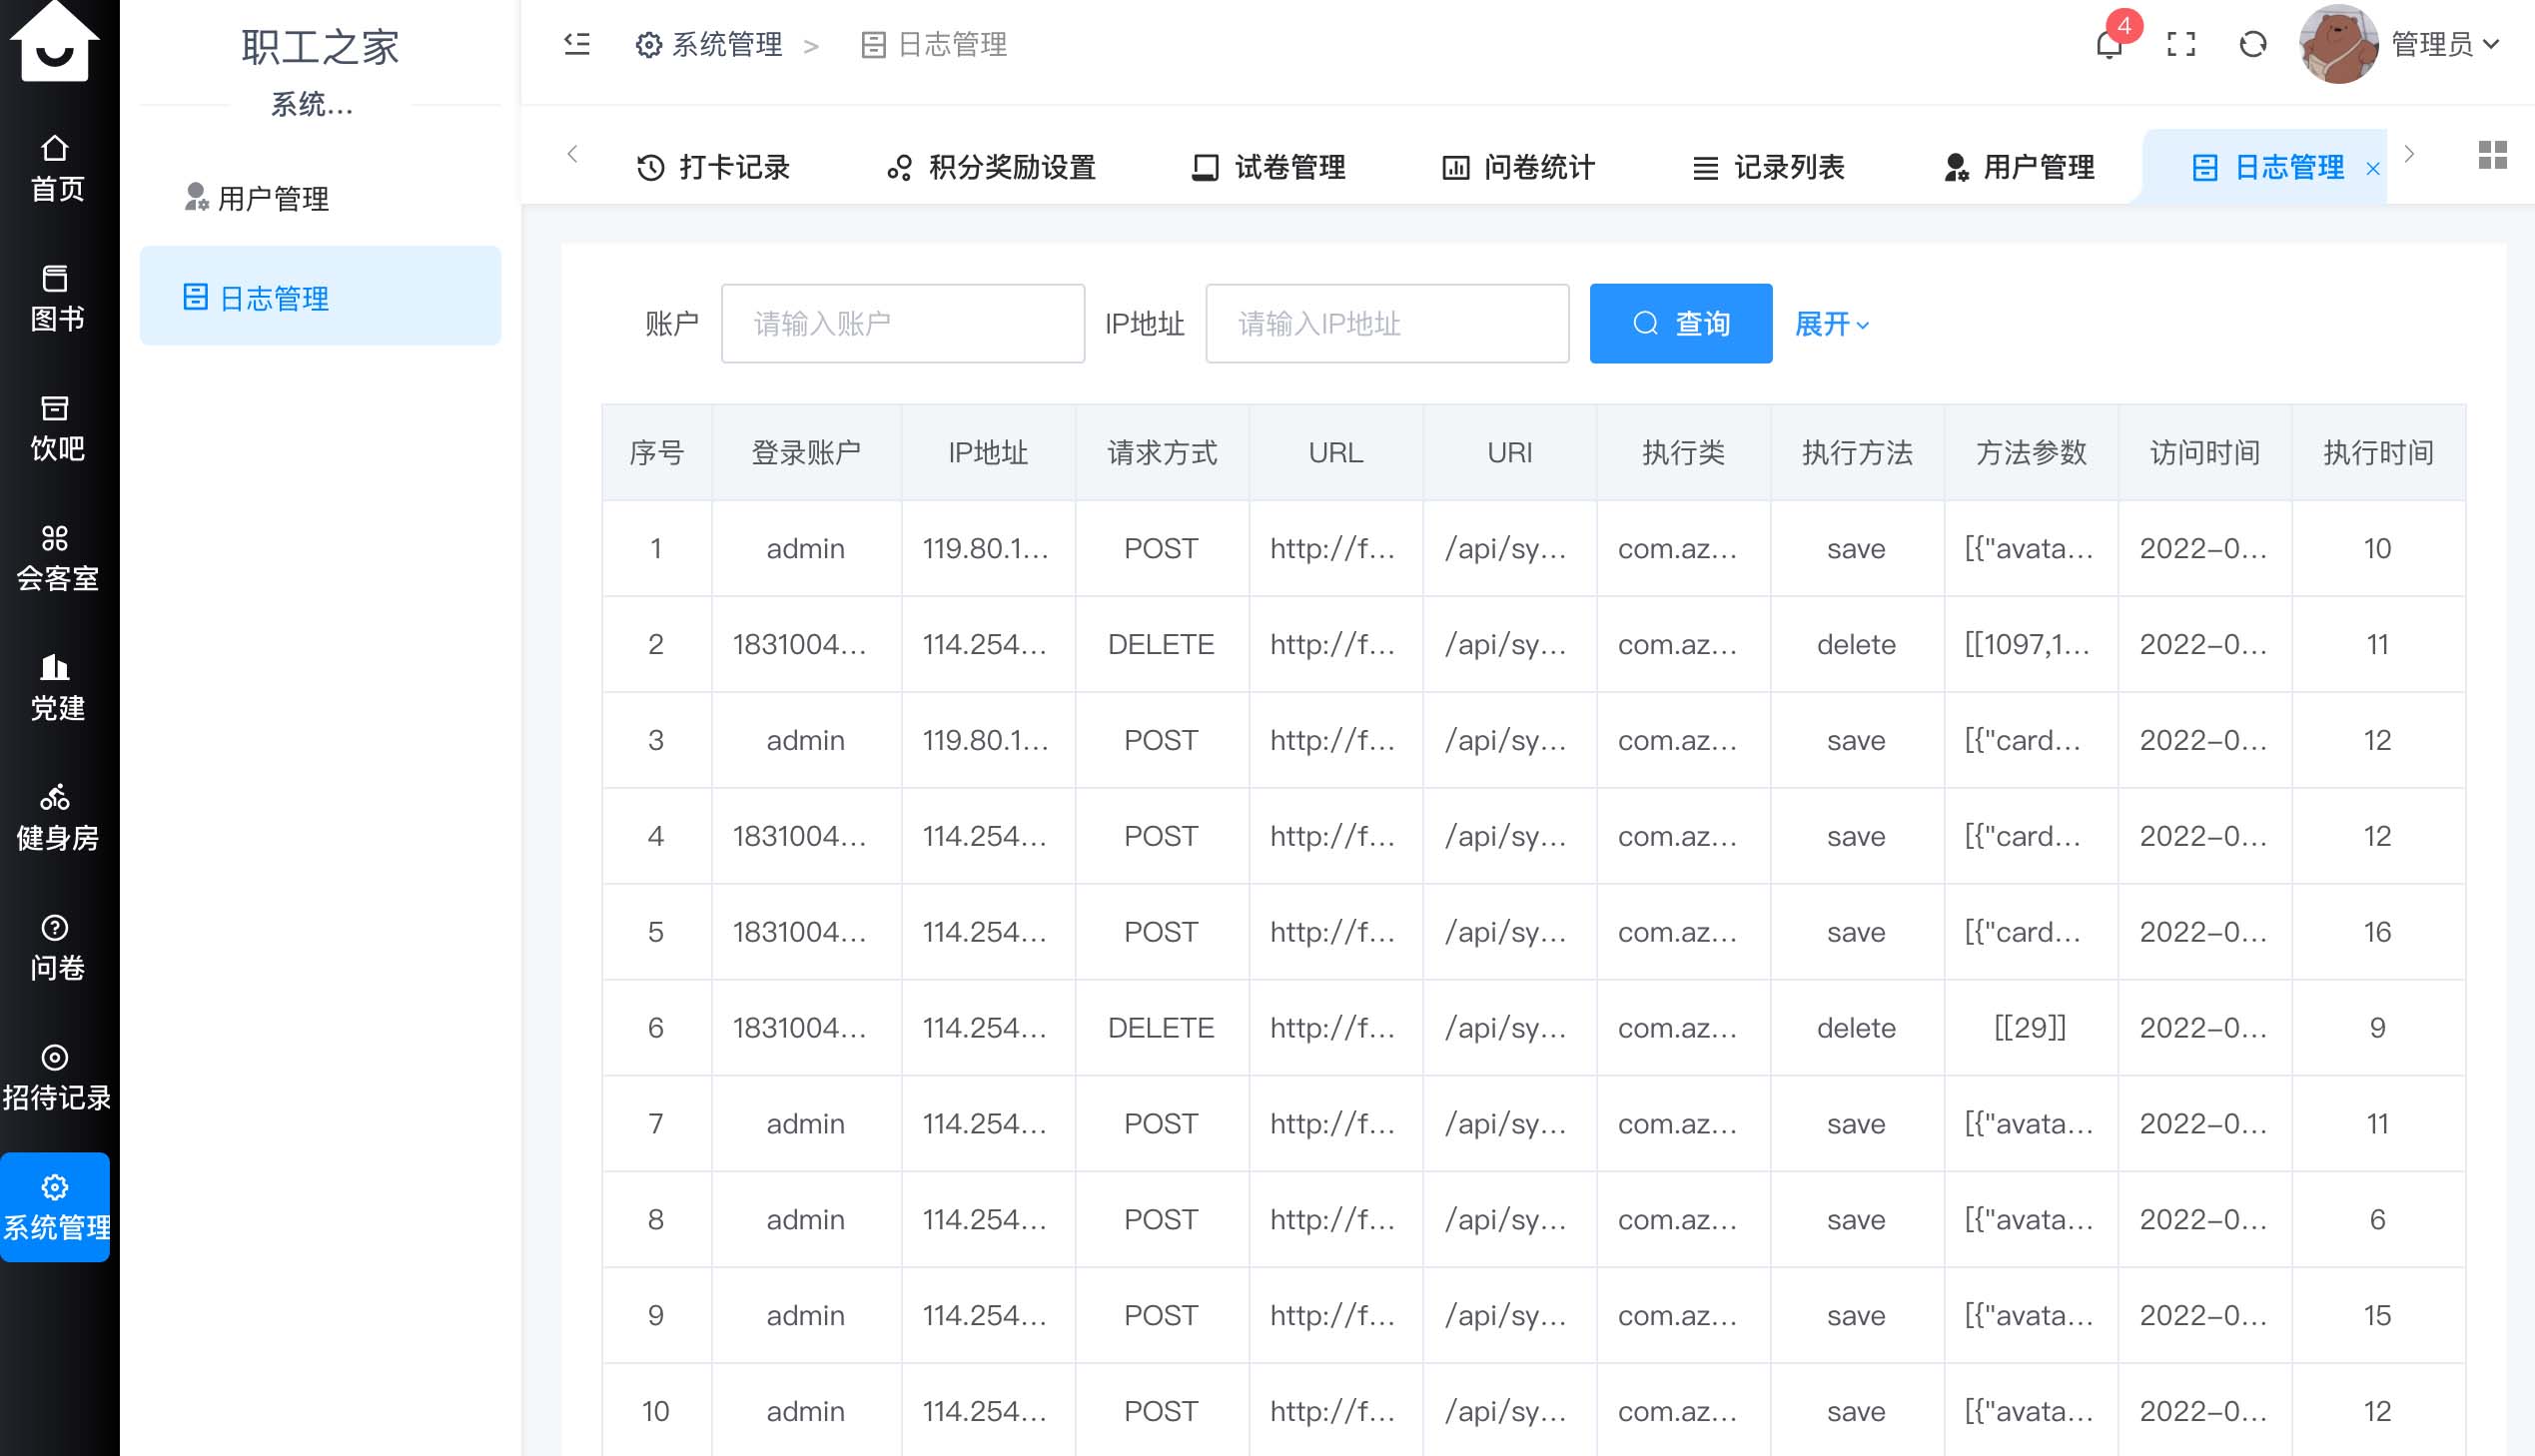Open the 图书 sidebar module
The image size is (2535, 1456).
click(x=56, y=299)
